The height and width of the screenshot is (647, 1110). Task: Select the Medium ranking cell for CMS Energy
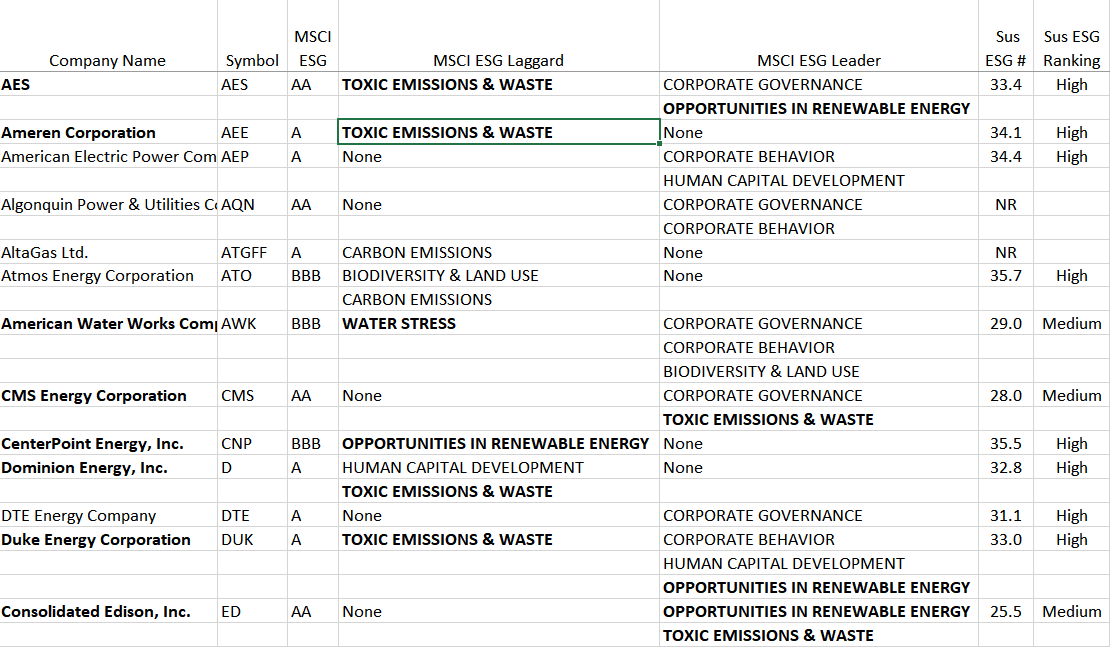[x=1071, y=395]
